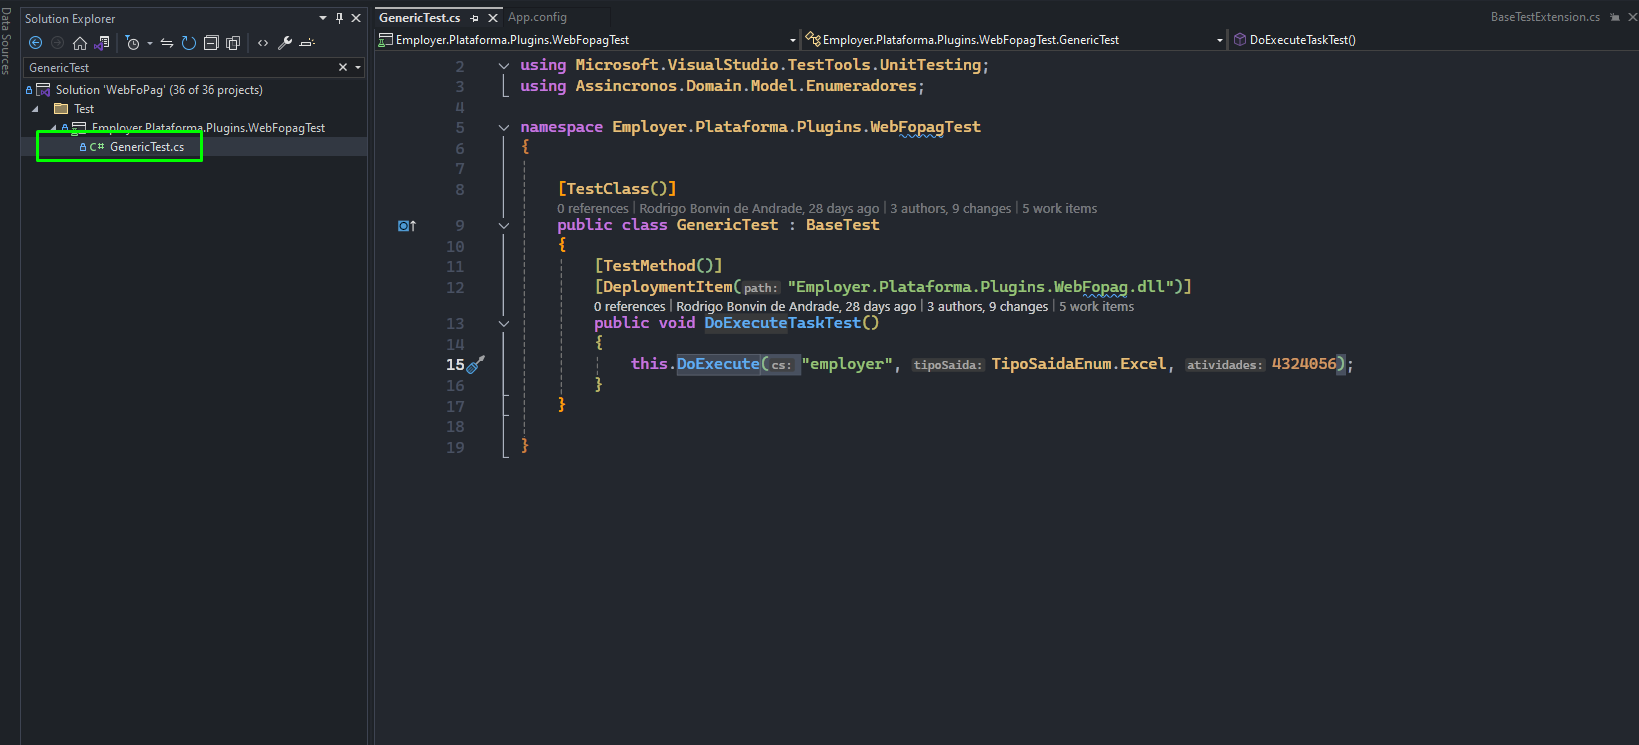Toggle pin on GenericTest.cs tab
1639x745 pixels.
(474, 18)
